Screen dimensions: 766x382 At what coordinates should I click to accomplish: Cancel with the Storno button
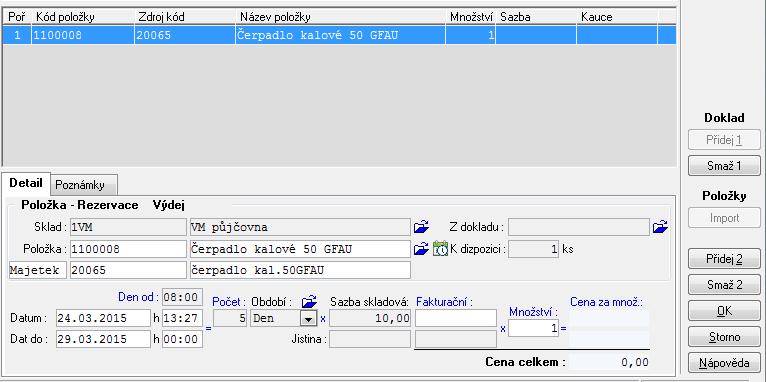point(724,337)
